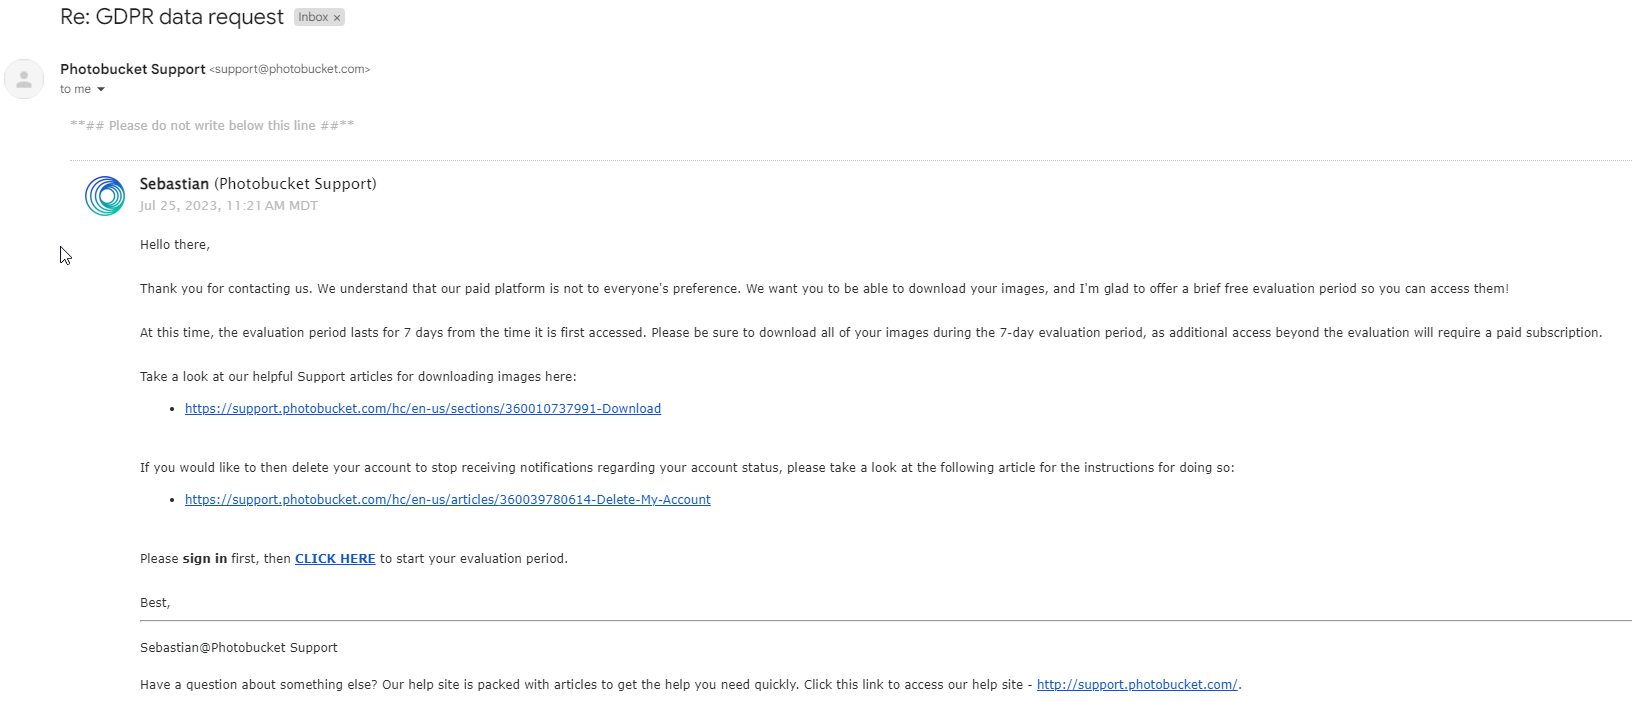Click the "Please do not write below" line

[x=212, y=126]
